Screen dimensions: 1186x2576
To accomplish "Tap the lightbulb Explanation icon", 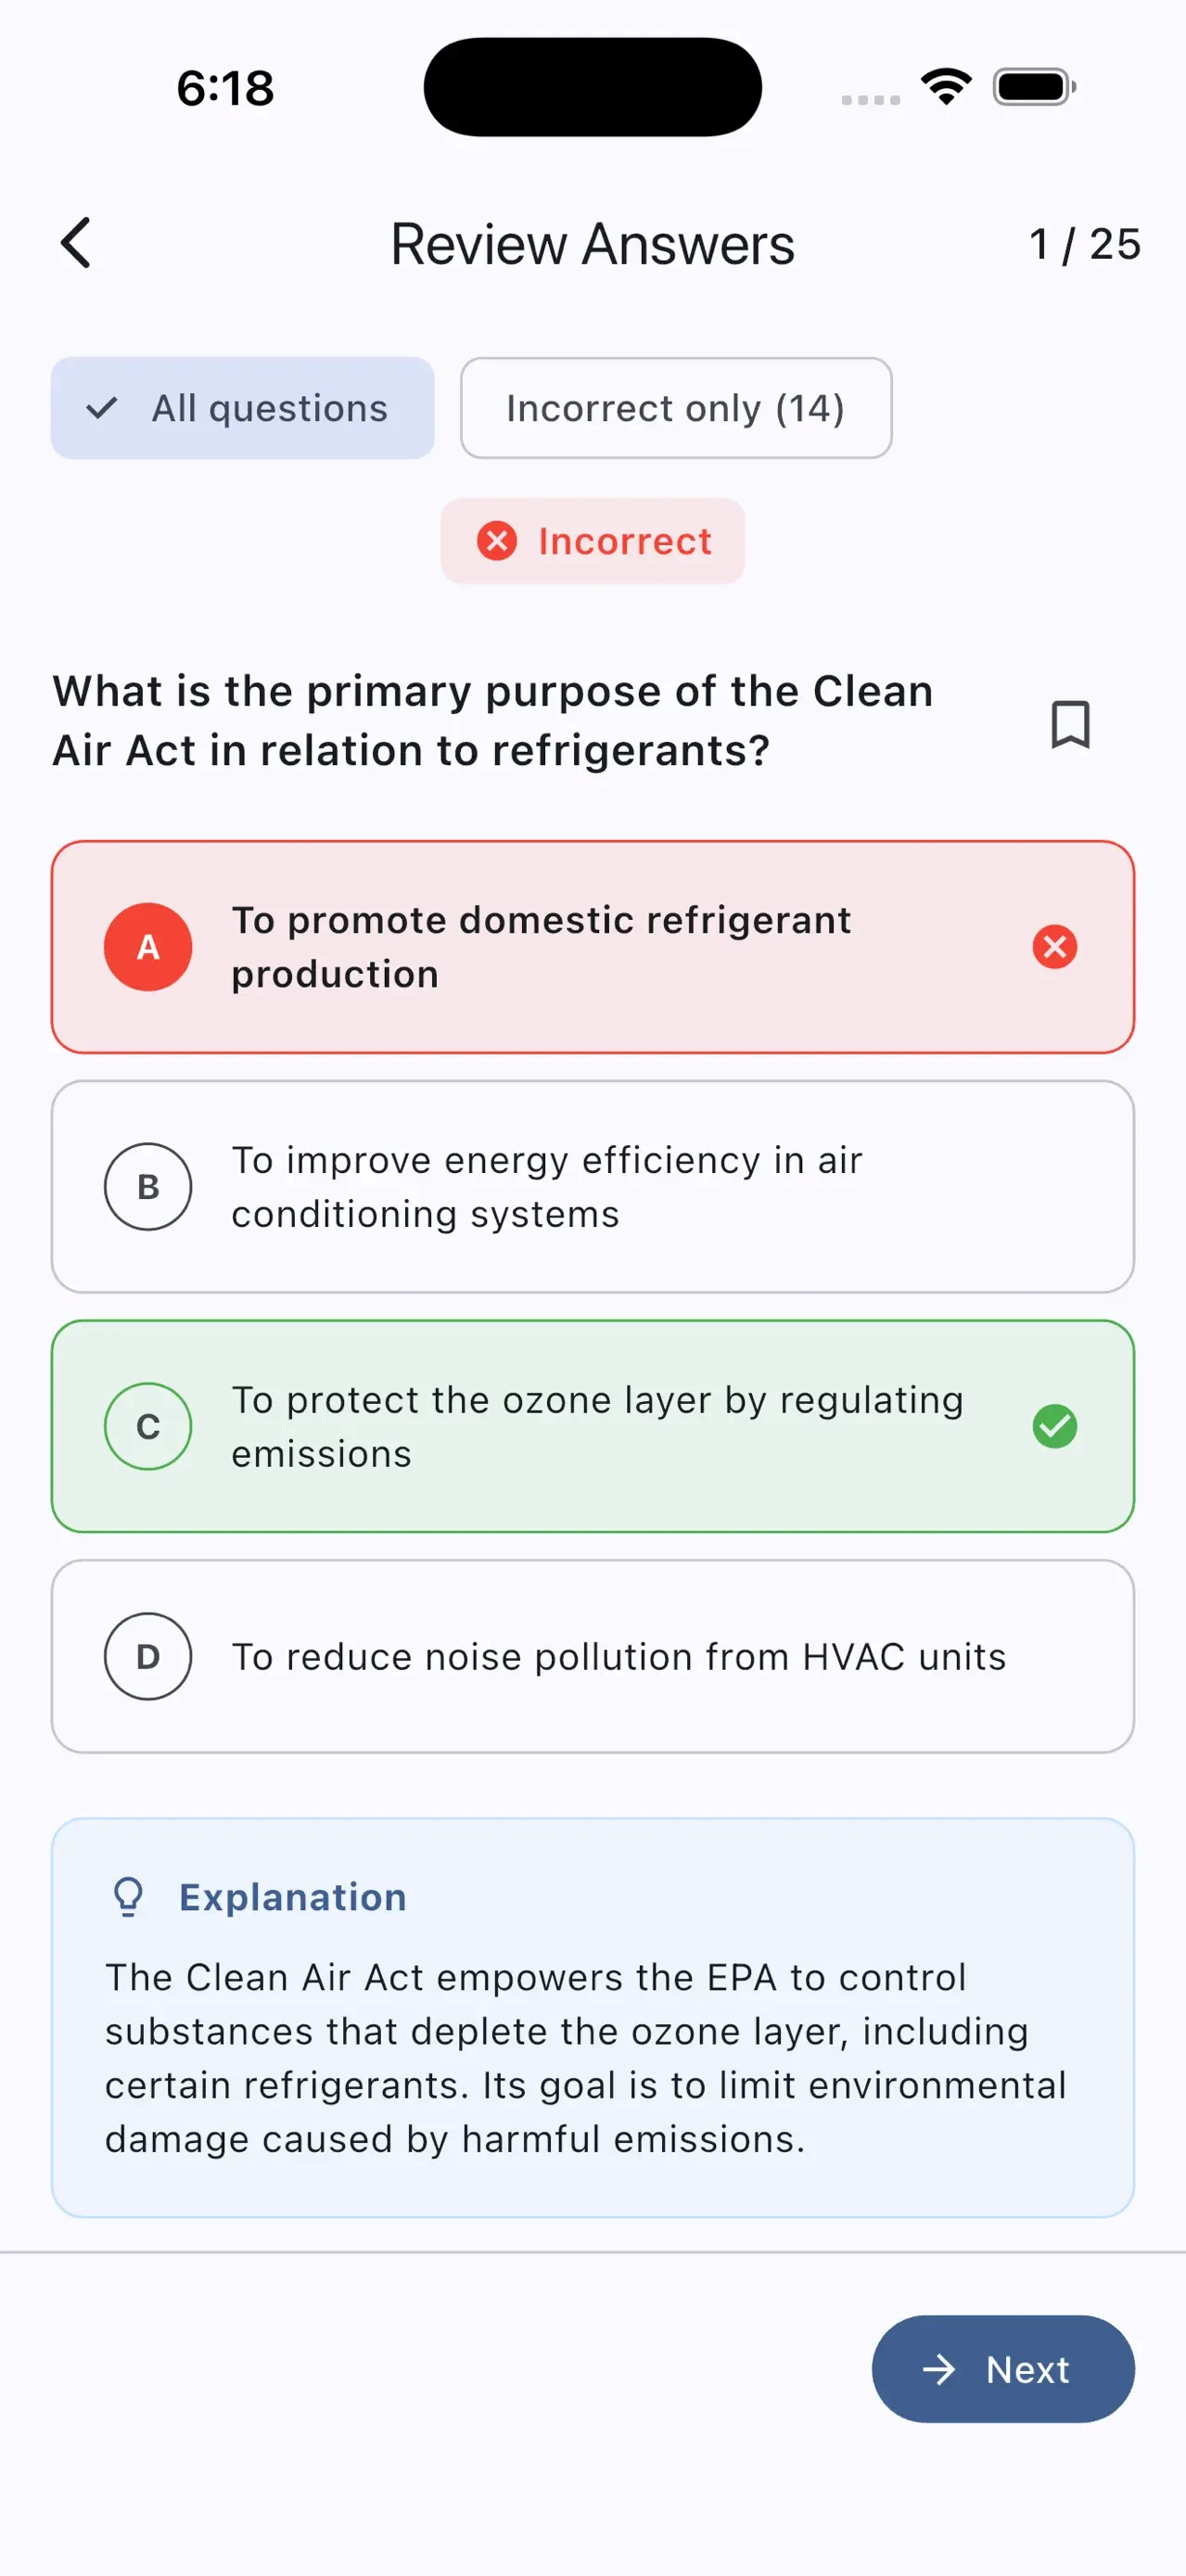I will (128, 1896).
